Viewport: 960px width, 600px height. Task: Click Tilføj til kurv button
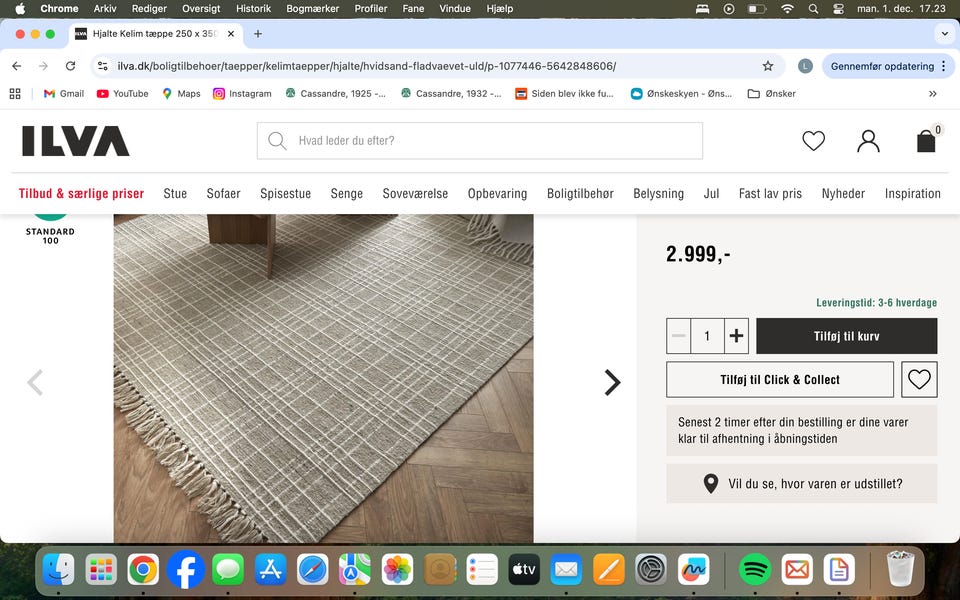[x=847, y=336]
